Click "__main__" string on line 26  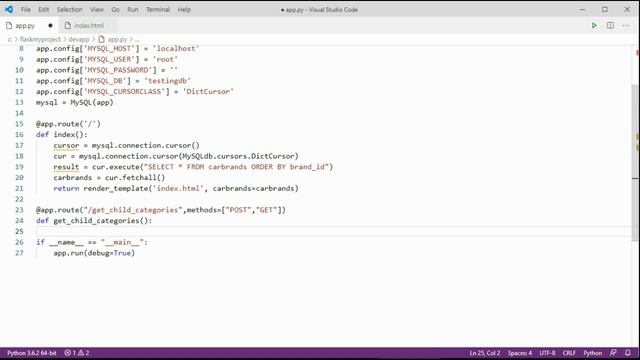point(122,242)
